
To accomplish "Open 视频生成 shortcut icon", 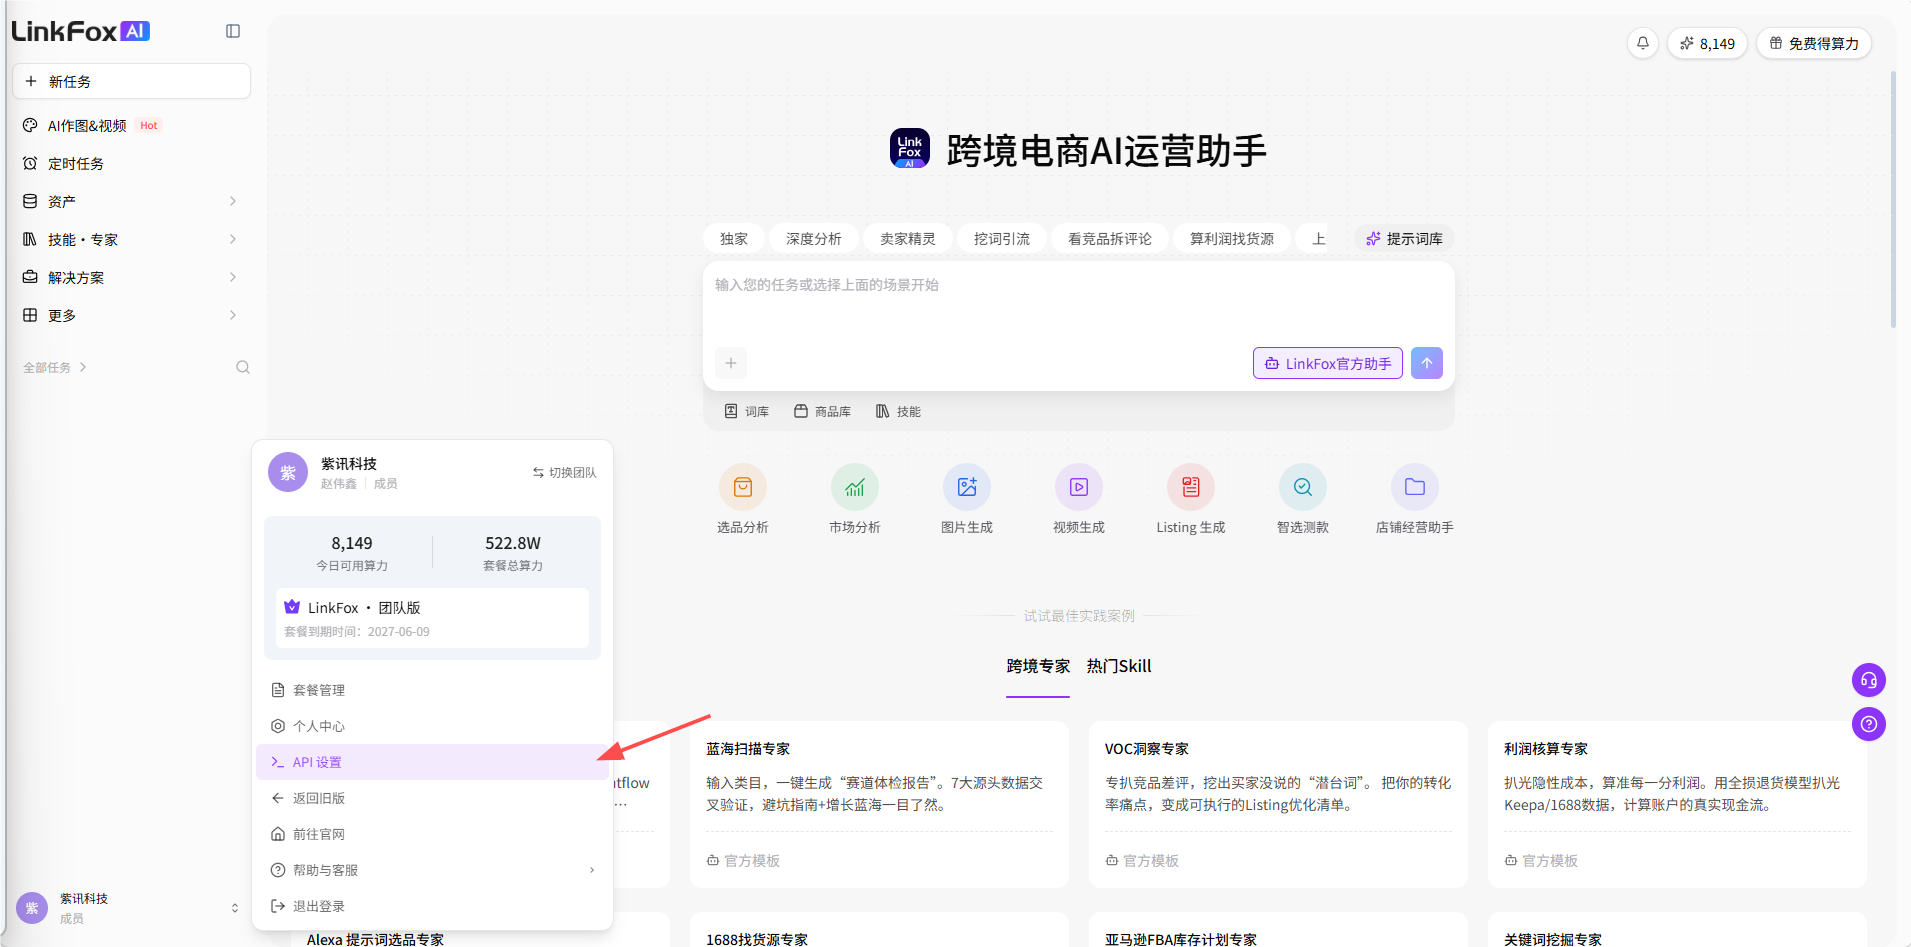I will point(1079,487).
